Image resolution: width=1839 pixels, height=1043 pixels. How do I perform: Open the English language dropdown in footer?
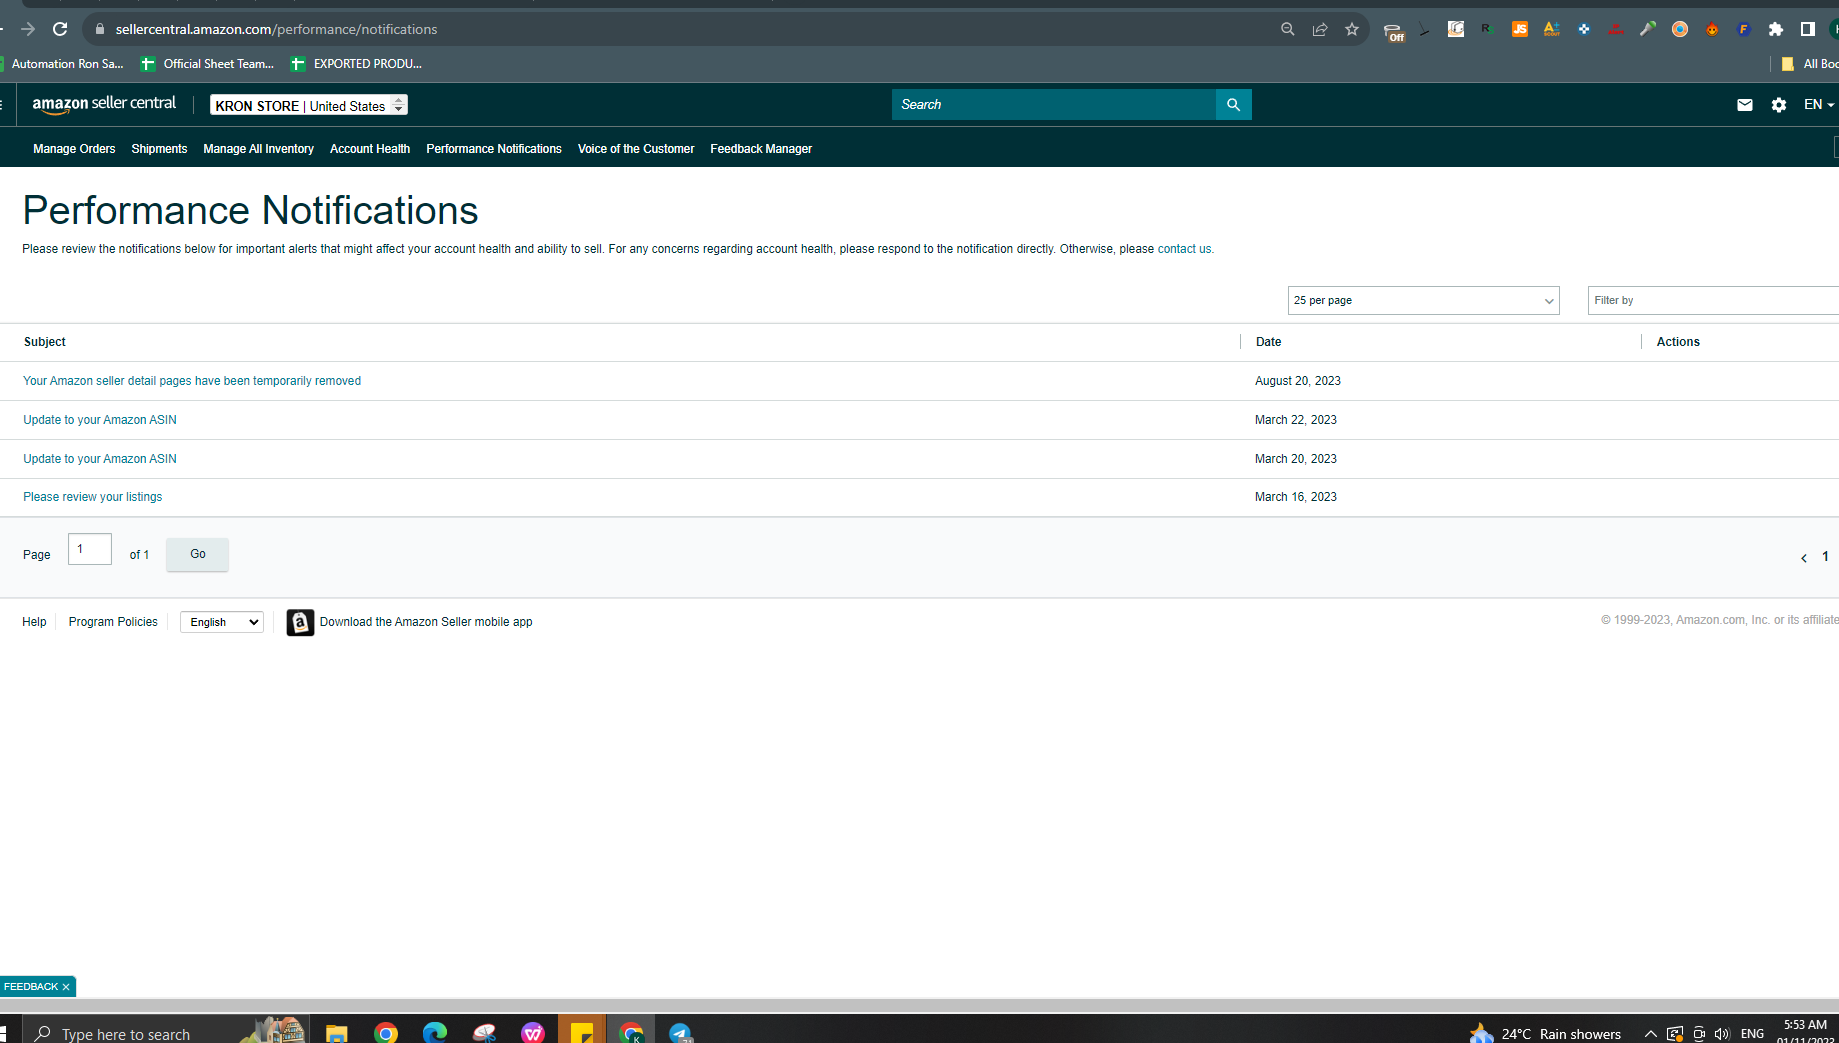222,622
